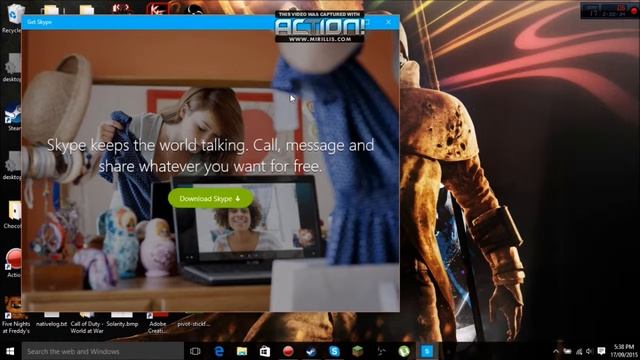
Task: Open the network tray icon
Action: pyautogui.click(x=579, y=351)
